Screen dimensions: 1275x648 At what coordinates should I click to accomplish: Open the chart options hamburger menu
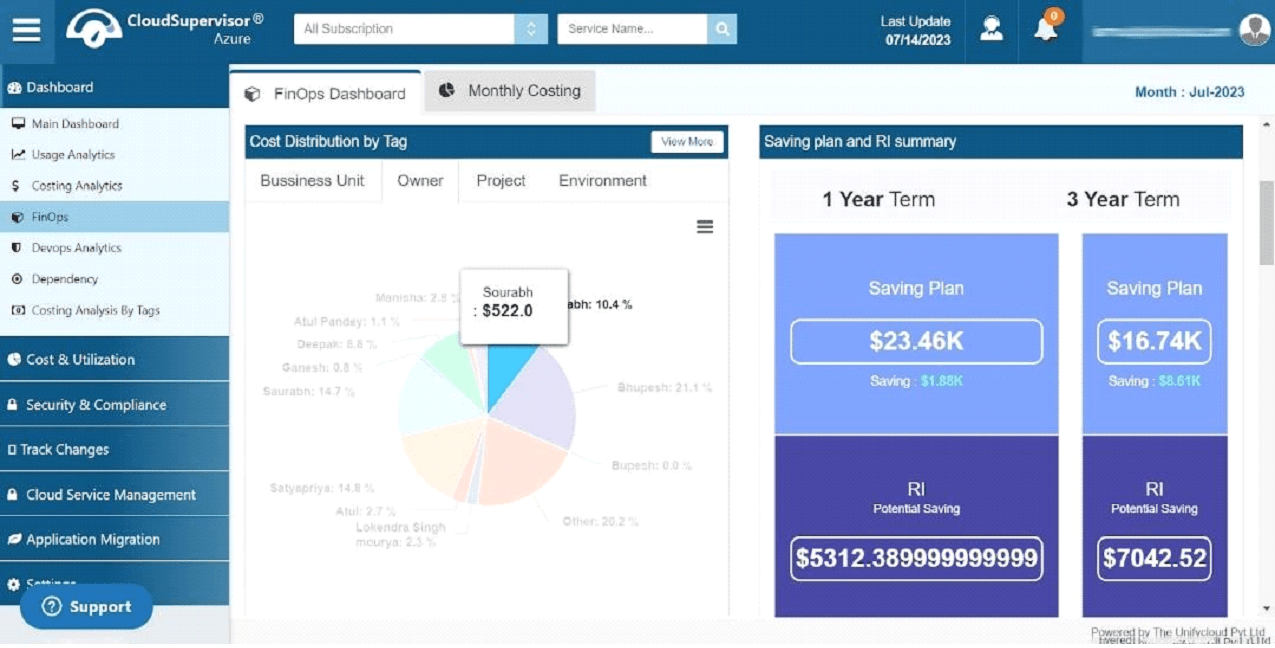coord(705,227)
